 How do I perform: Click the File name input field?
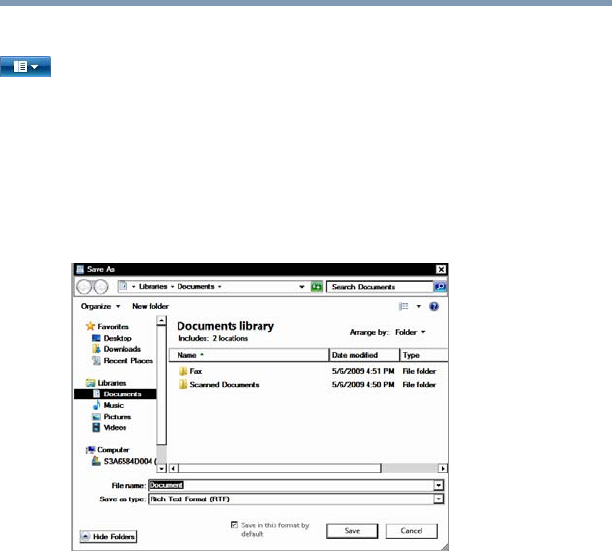coord(290,485)
